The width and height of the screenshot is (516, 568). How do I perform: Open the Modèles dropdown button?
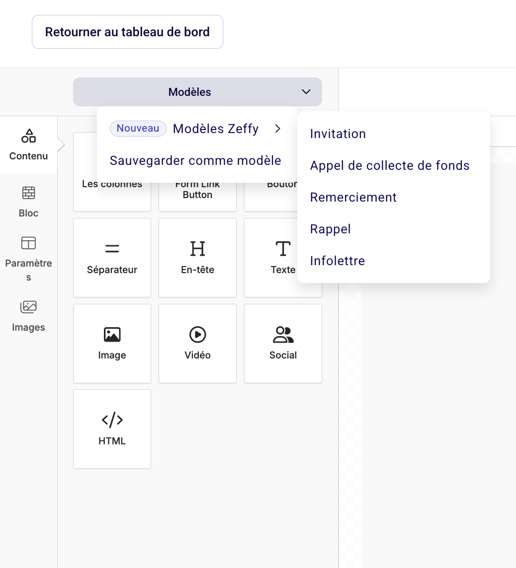point(197,92)
